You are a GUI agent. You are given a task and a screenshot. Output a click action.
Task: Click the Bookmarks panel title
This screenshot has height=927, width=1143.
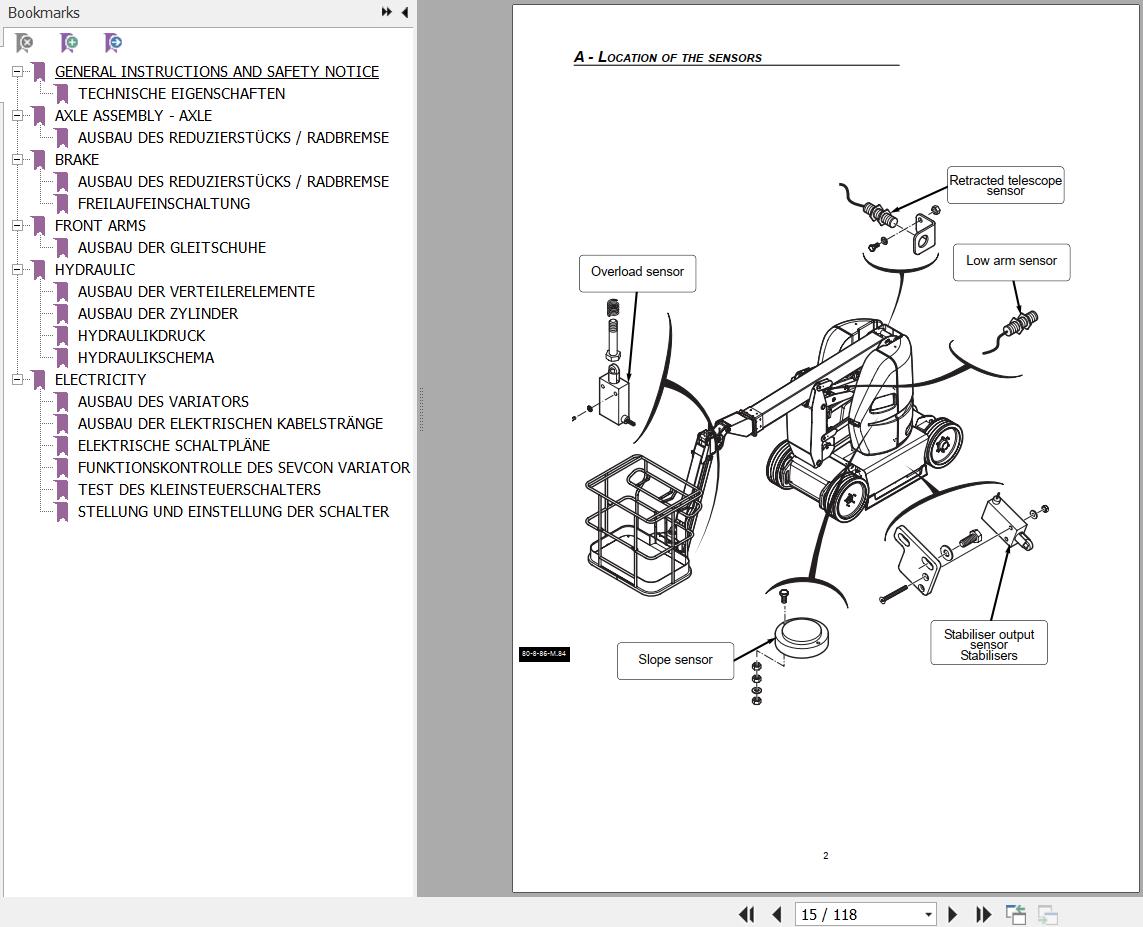click(x=44, y=12)
